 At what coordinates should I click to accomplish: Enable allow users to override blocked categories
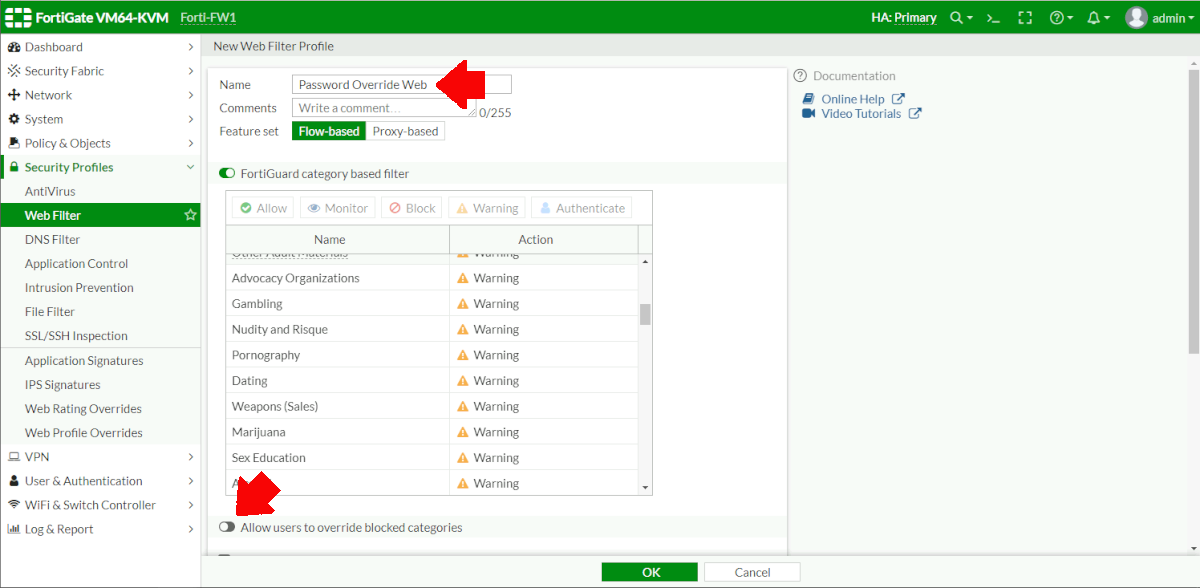tap(227, 526)
